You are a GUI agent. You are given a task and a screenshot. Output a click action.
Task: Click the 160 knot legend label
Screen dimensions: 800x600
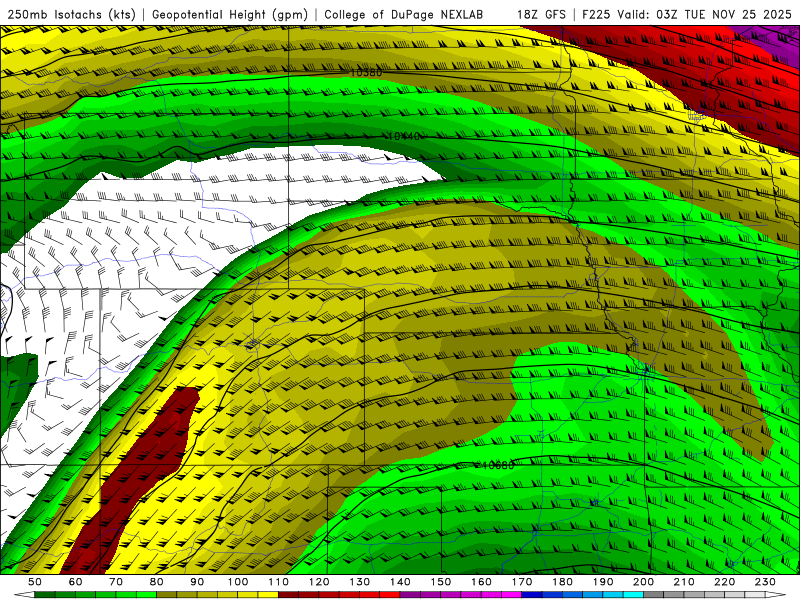481,582
